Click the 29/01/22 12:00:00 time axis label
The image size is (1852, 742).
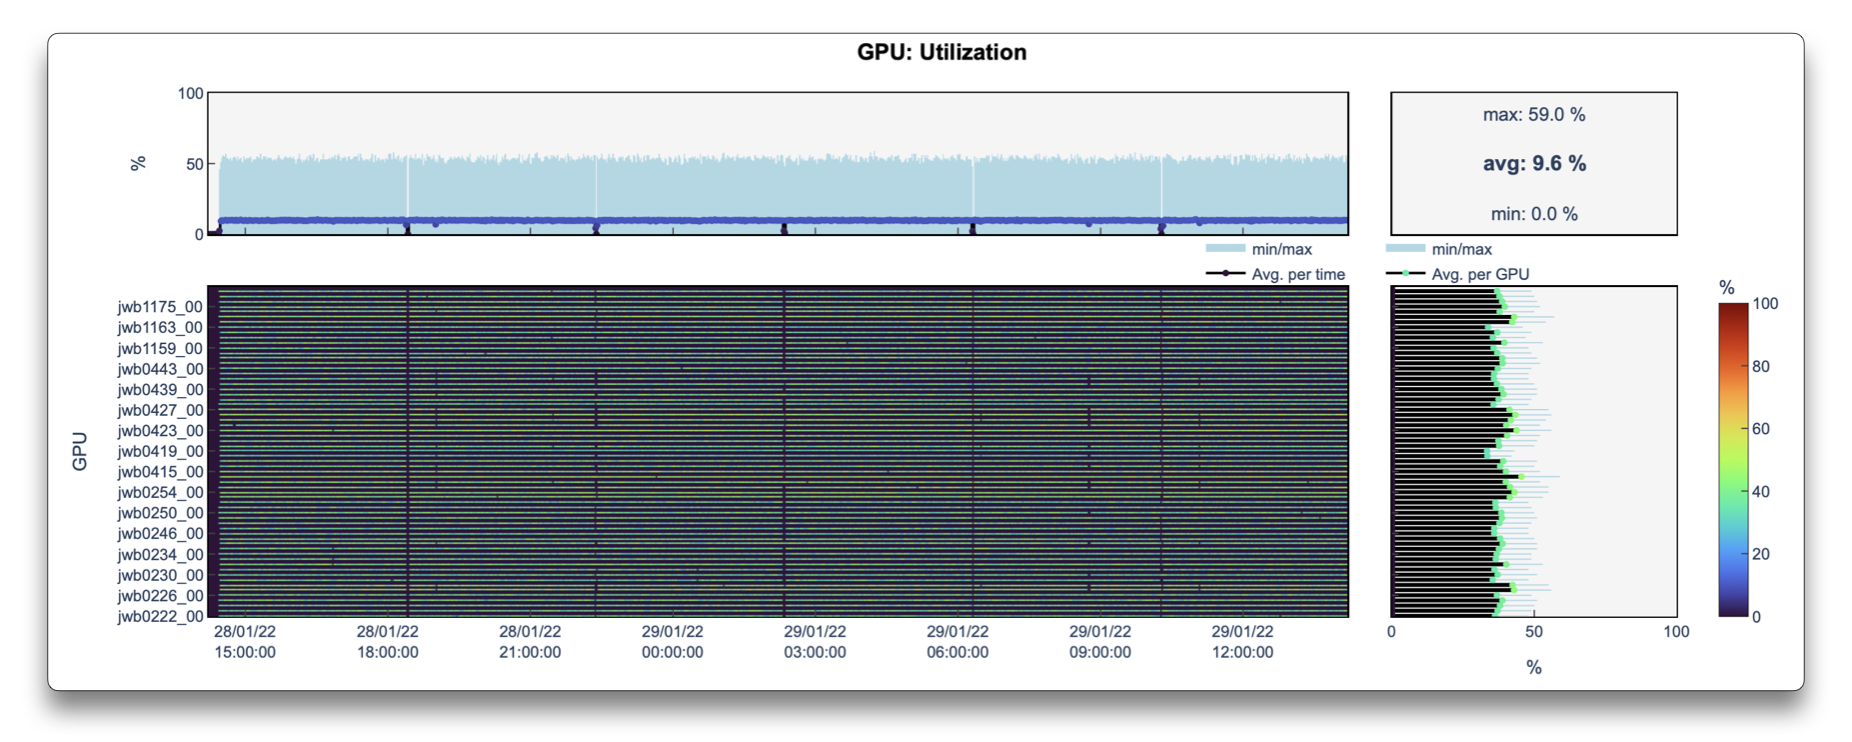point(1242,642)
